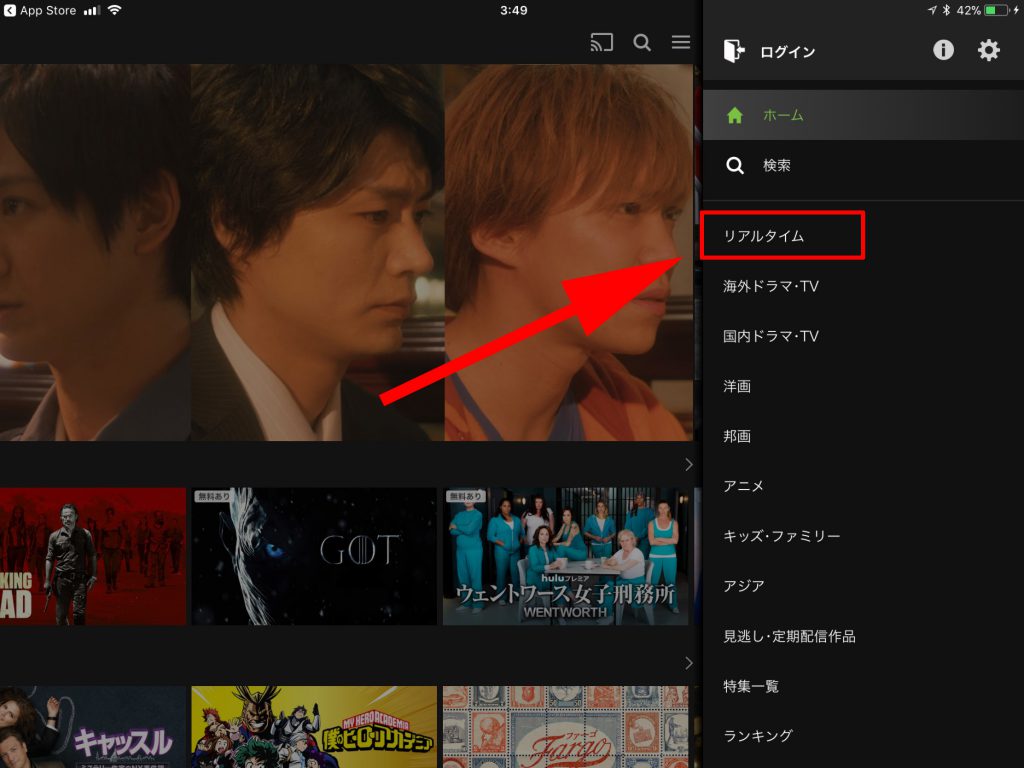Open The Walking Dead thumbnail
This screenshot has height=768, width=1024.
(x=93, y=556)
